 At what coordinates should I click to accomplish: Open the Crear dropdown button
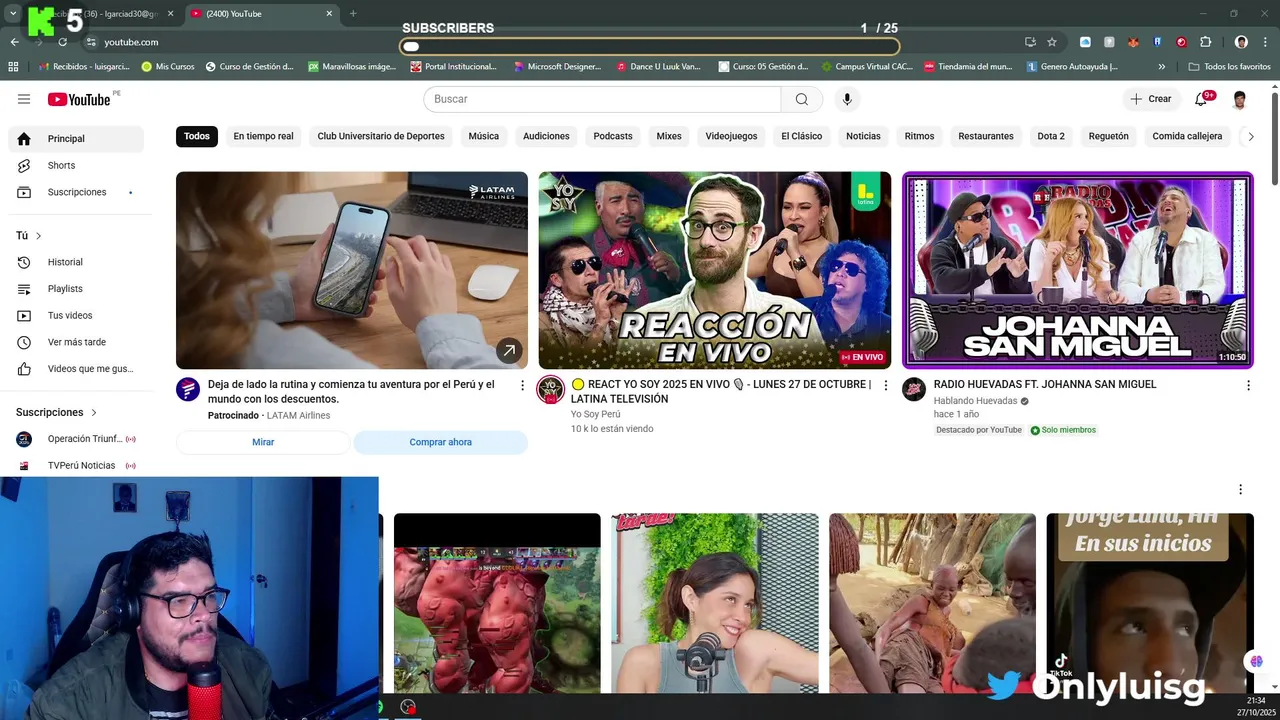coord(1151,99)
